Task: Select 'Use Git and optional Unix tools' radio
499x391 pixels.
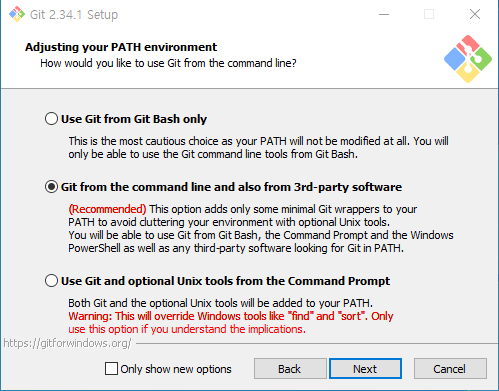Action: 51,281
